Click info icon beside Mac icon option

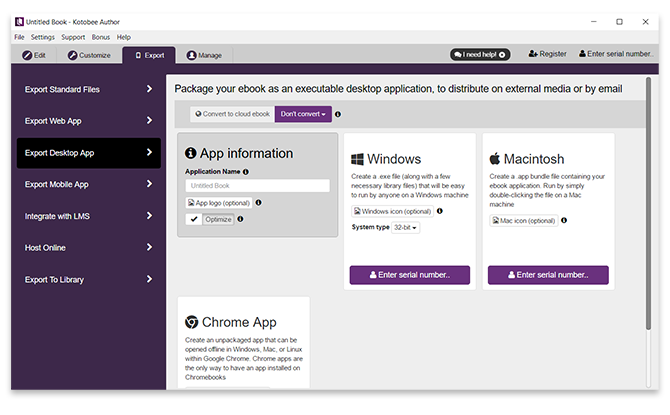pyautogui.click(x=565, y=220)
